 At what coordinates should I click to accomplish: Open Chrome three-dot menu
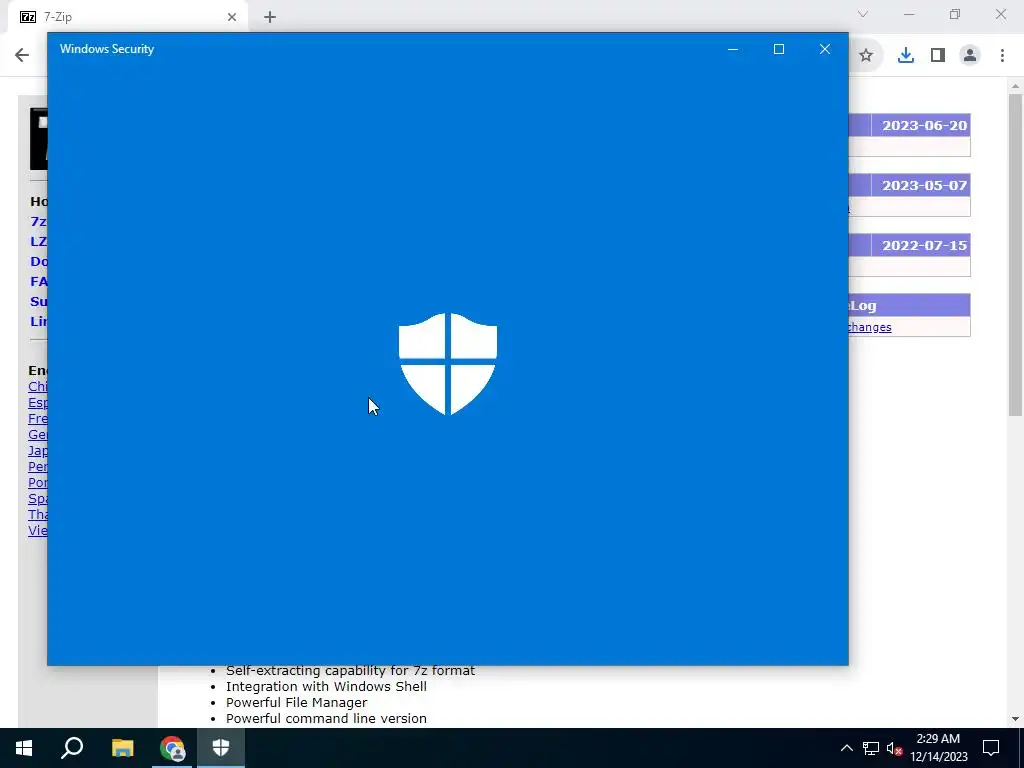pos(1002,56)
